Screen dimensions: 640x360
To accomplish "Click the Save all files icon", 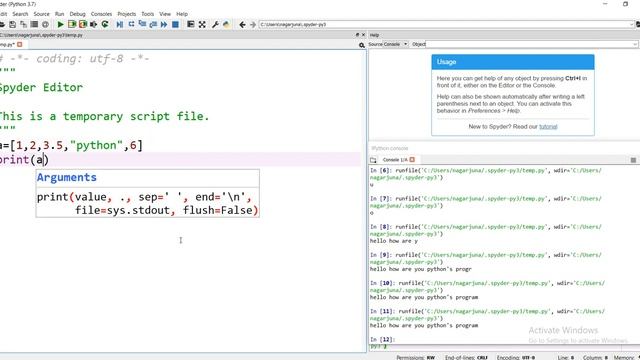I will point(23,24).
